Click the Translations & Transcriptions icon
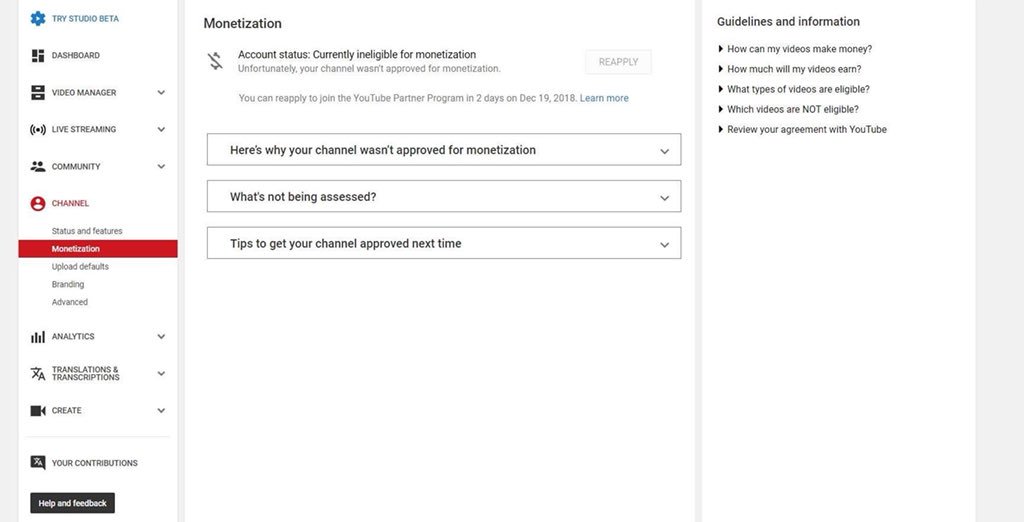The height and width of the screenshot is (522, 1024). pyautogui.click(x=38, y=374)
